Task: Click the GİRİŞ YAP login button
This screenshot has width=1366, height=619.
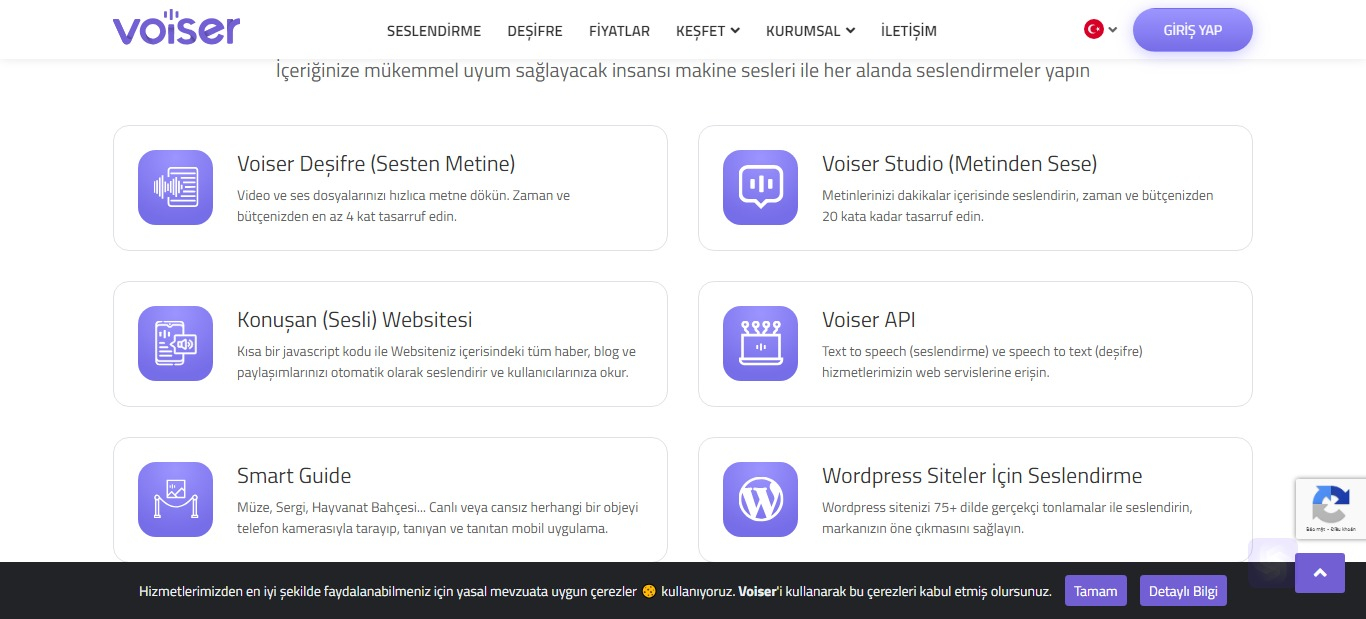Action: coord(1193,30)
